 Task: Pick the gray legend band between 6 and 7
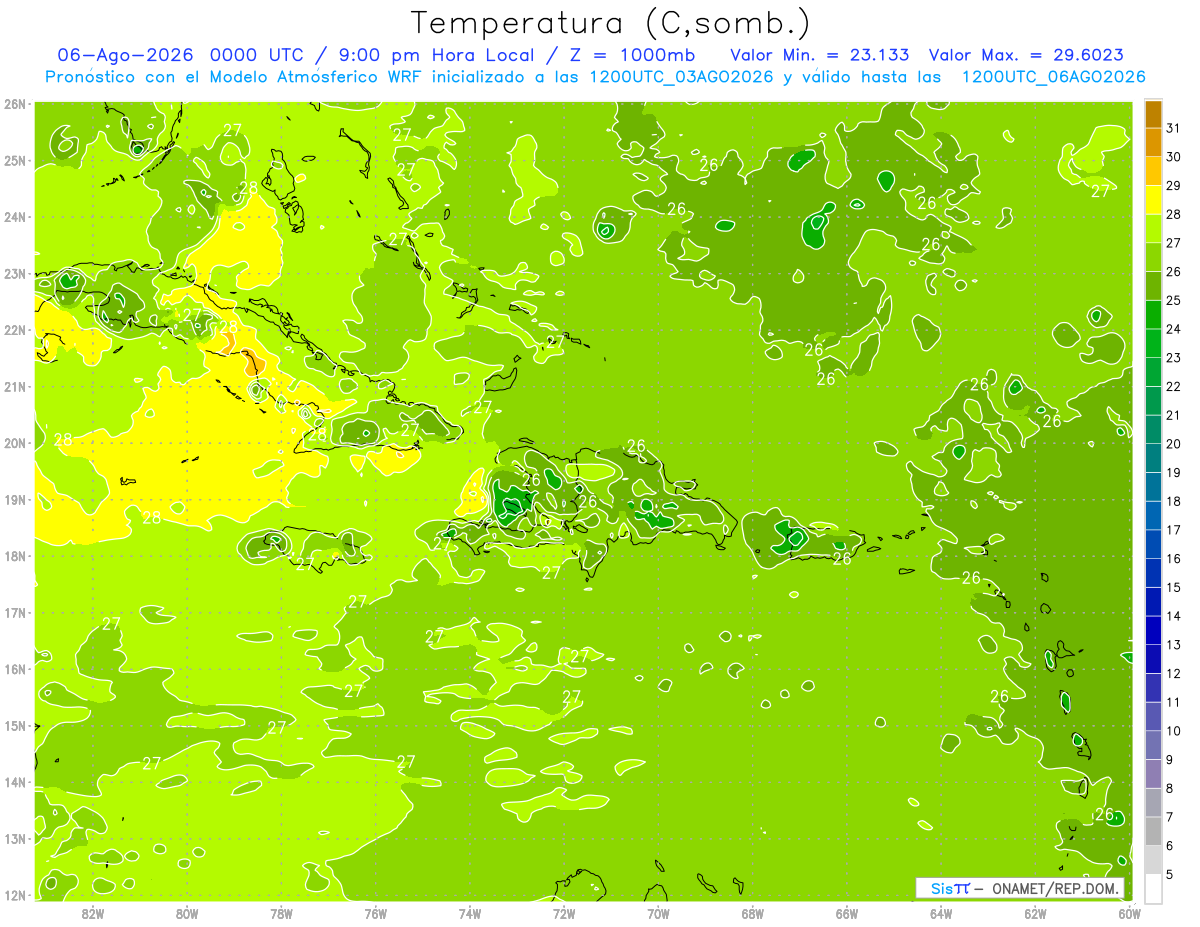1153,831
